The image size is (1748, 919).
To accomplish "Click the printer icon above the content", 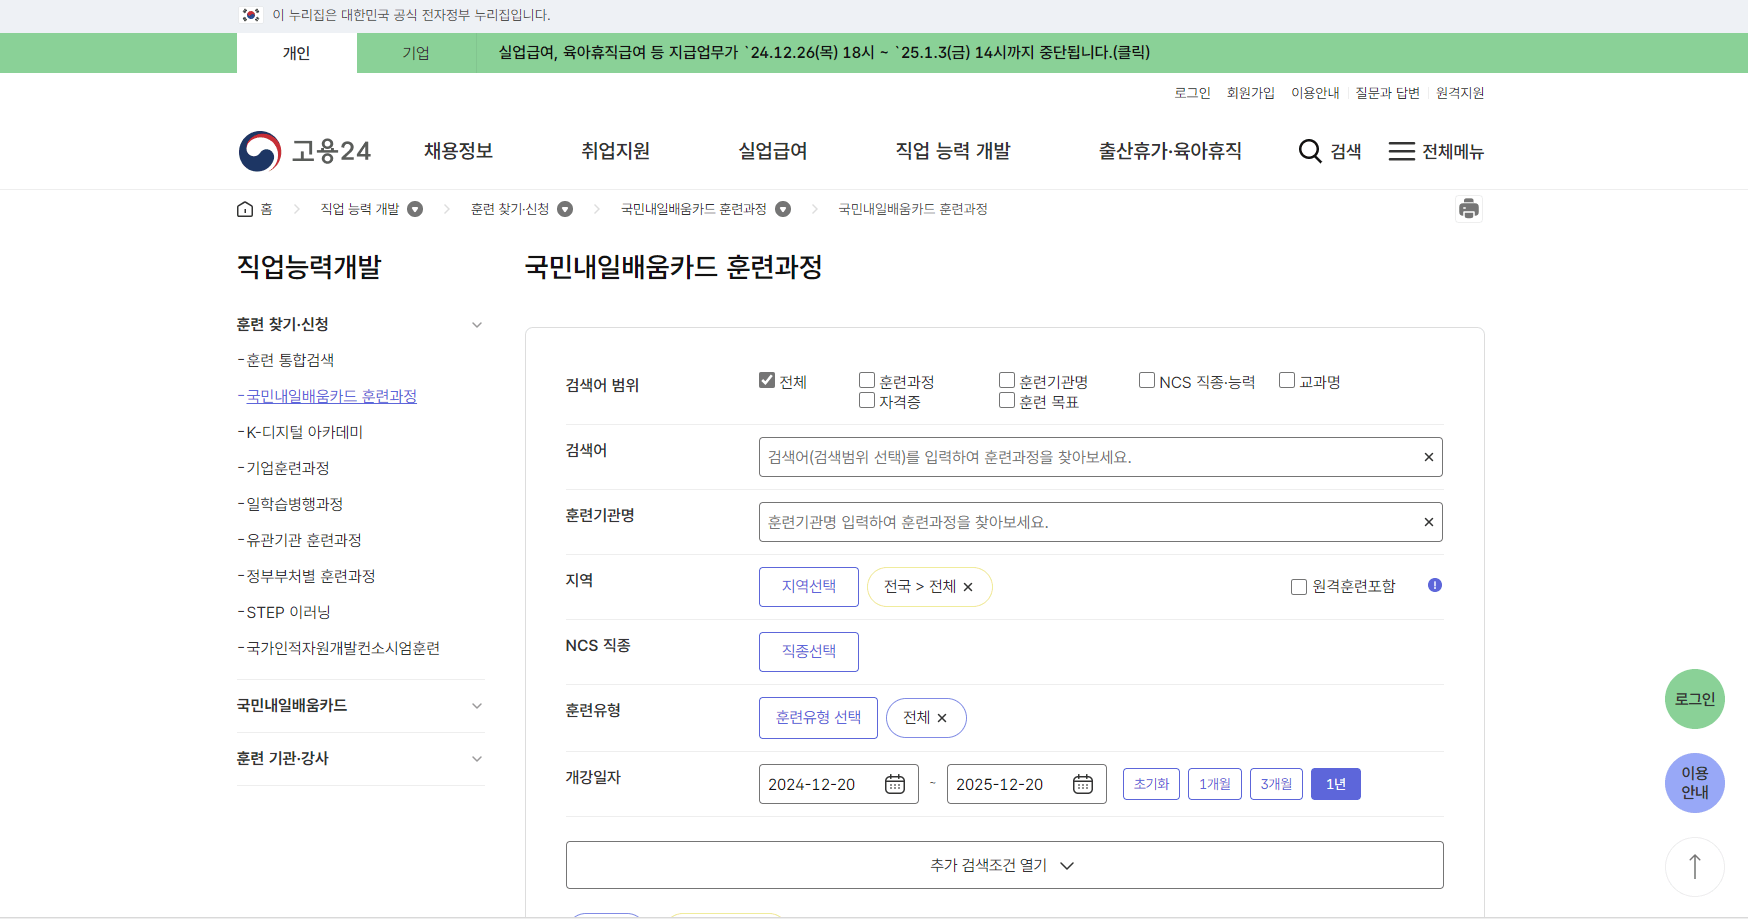I will pos(1468,208).
